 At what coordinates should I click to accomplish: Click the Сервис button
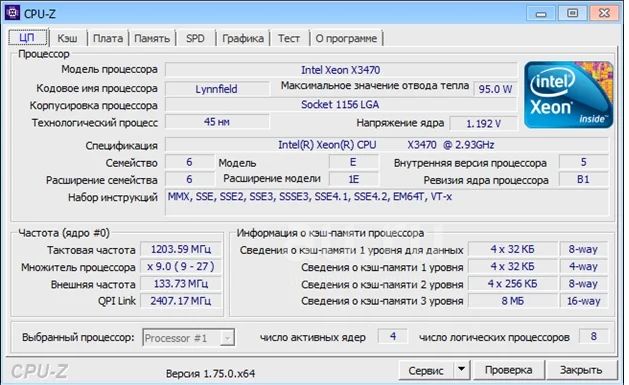426,370
